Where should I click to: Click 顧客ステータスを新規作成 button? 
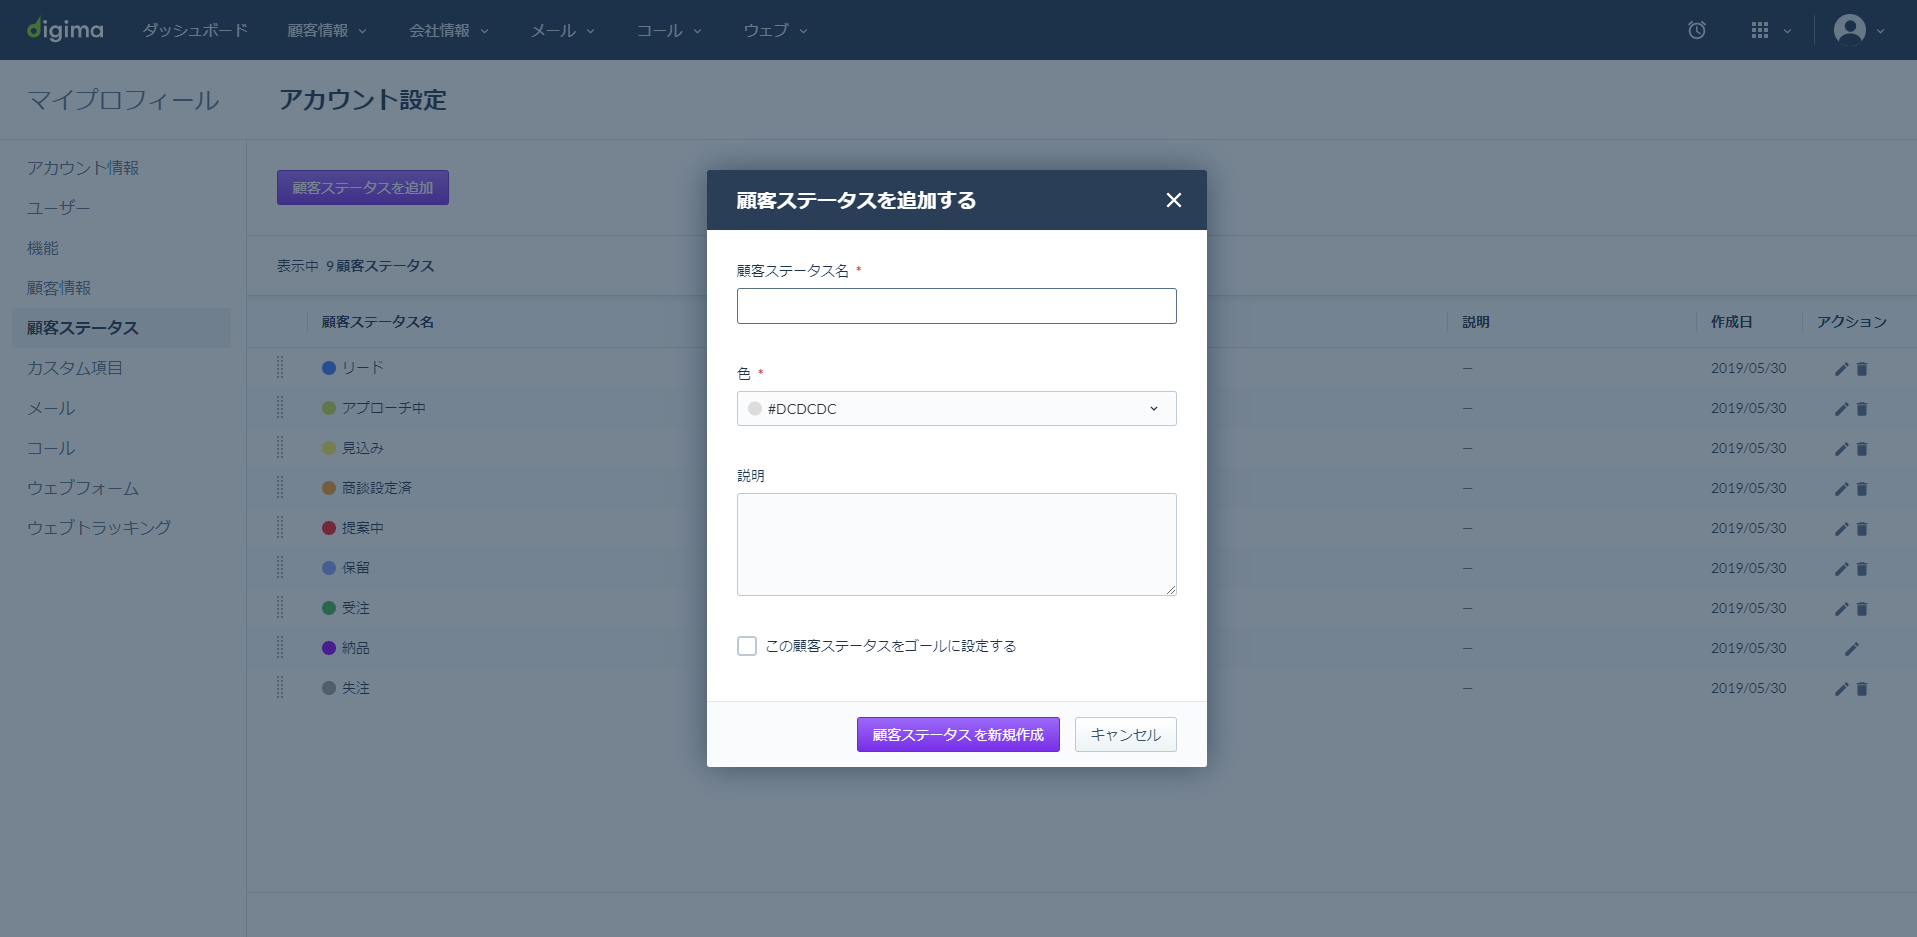tap(958, 734)
